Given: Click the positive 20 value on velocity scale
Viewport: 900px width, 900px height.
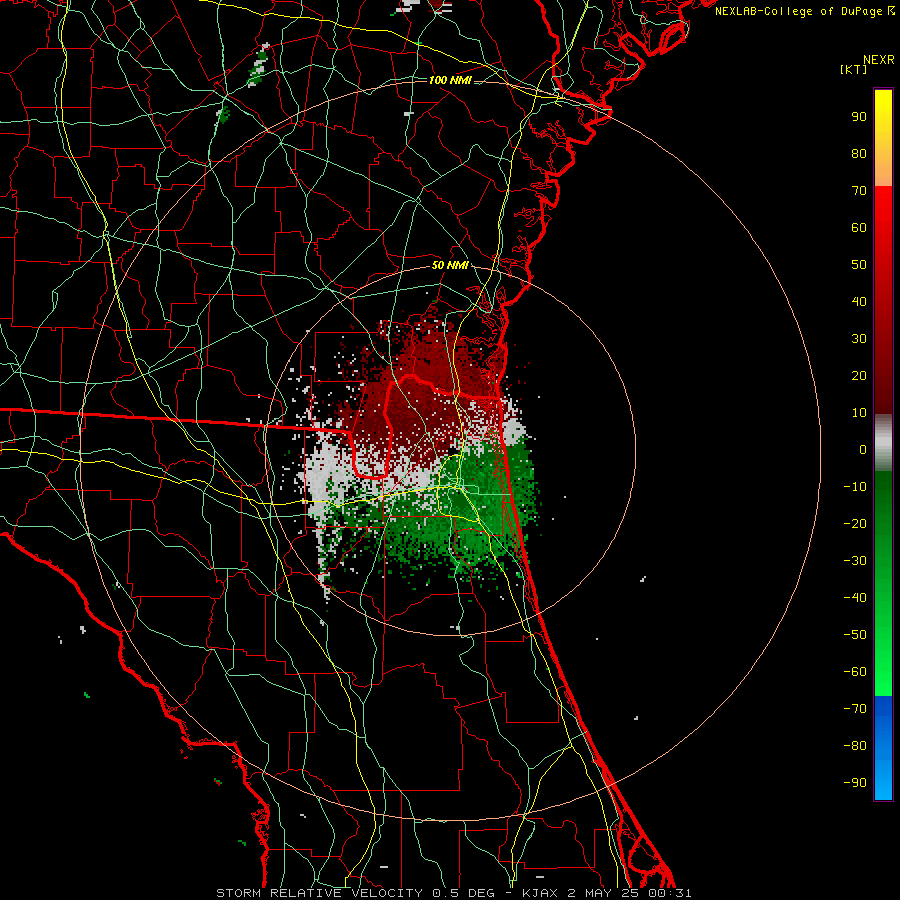Looking at the screenshot, I should pyautogui.click(x=859, y=375).
